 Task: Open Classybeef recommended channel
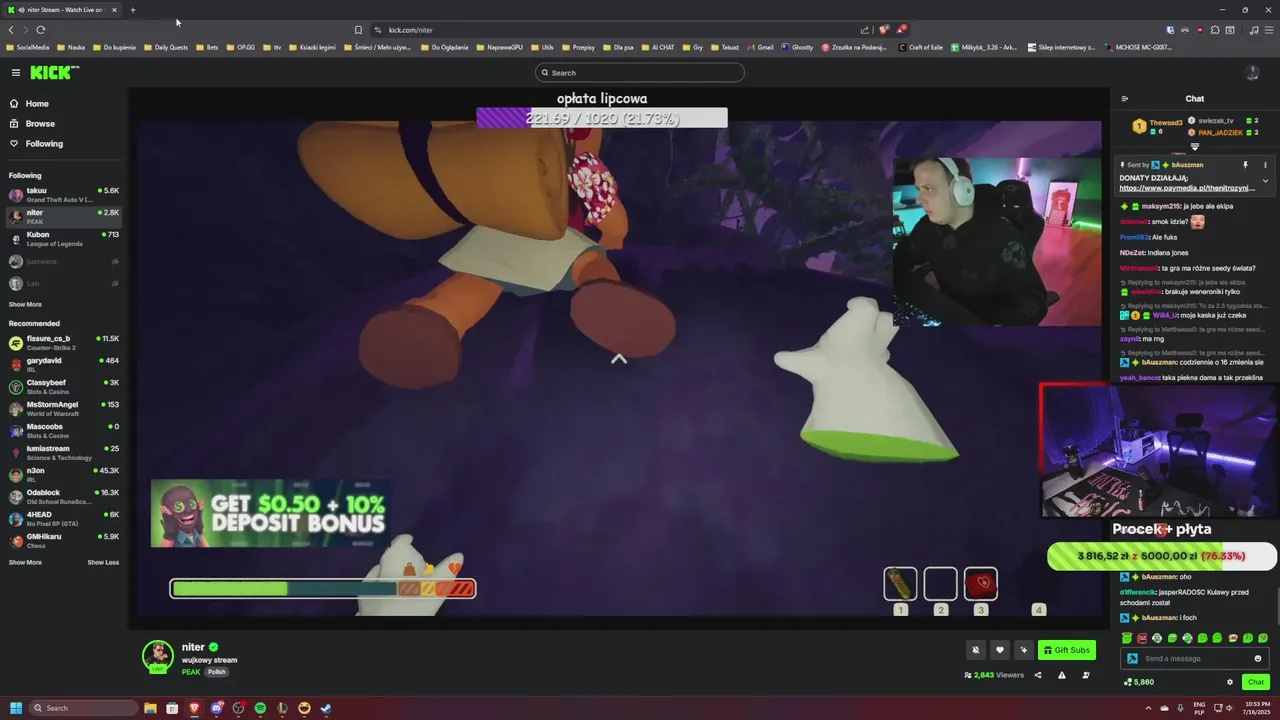pyautogui.click(x=64, y=386)
